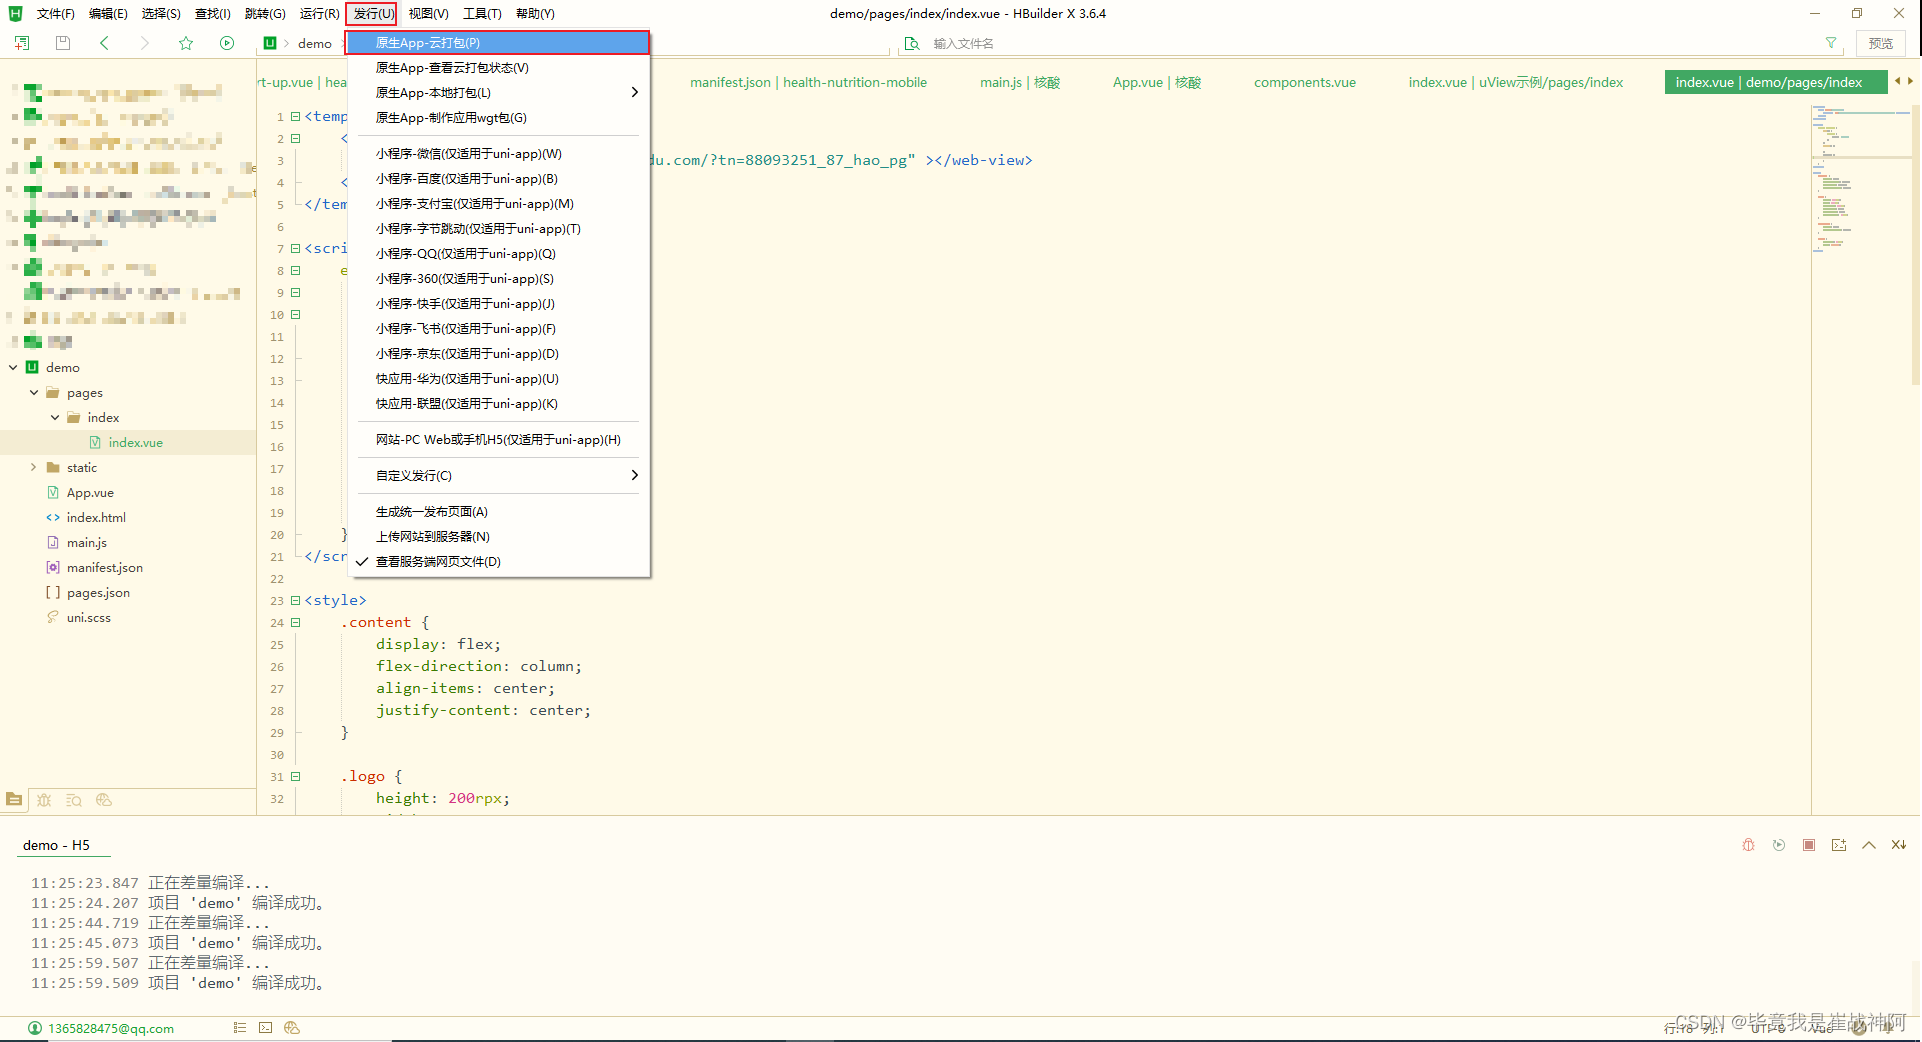Switch to manifest.json tab
The image size is (1922, 1042).
click(808, 83)
